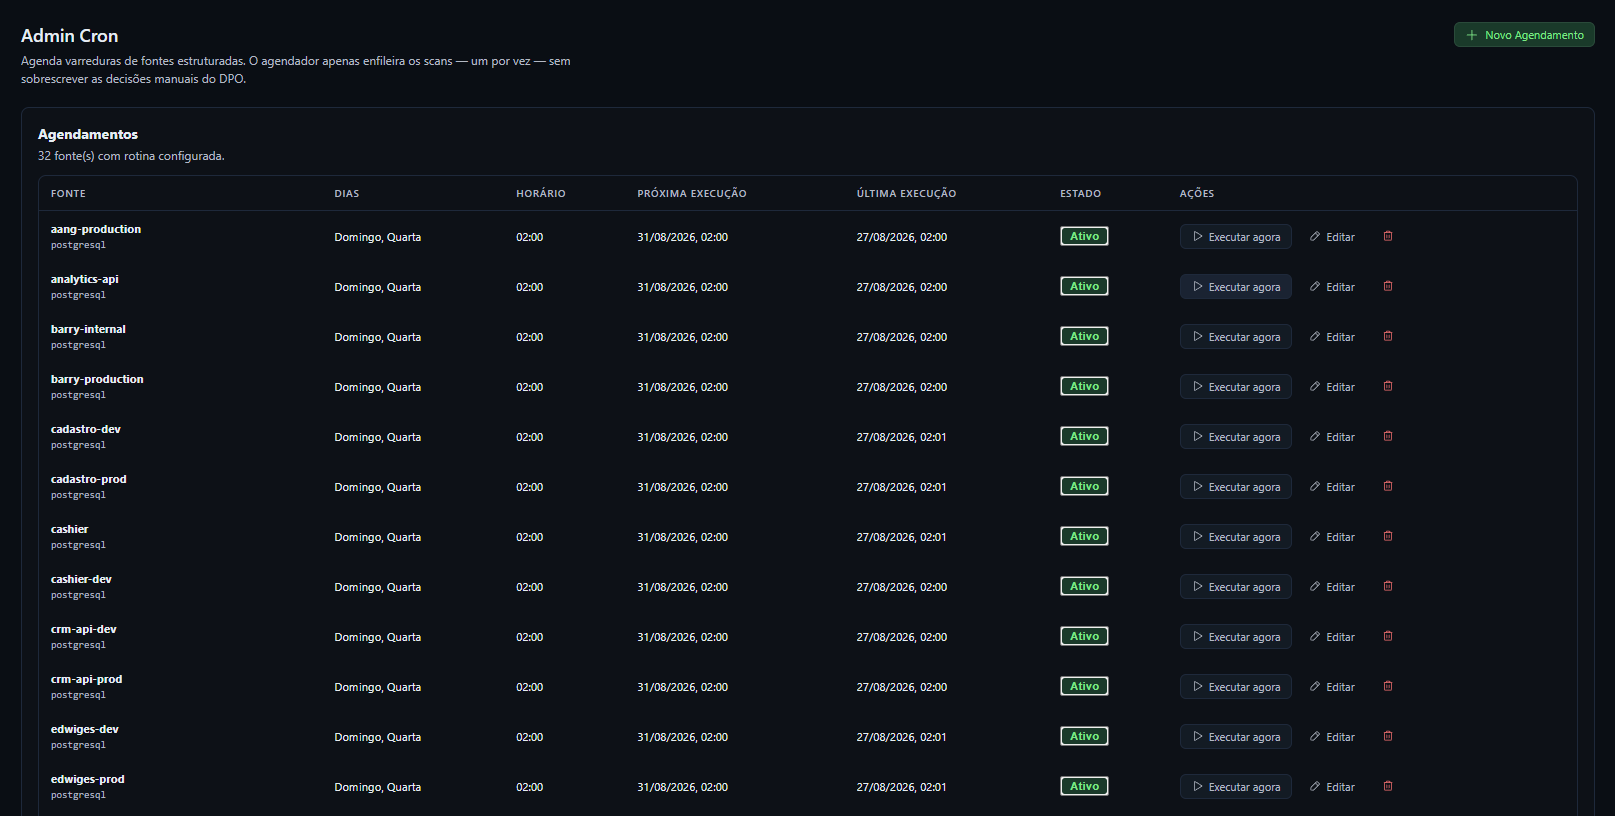1615x816 pixels.
Task: Edit the analytics-api schedule
Action: [x=1332, y=287]
